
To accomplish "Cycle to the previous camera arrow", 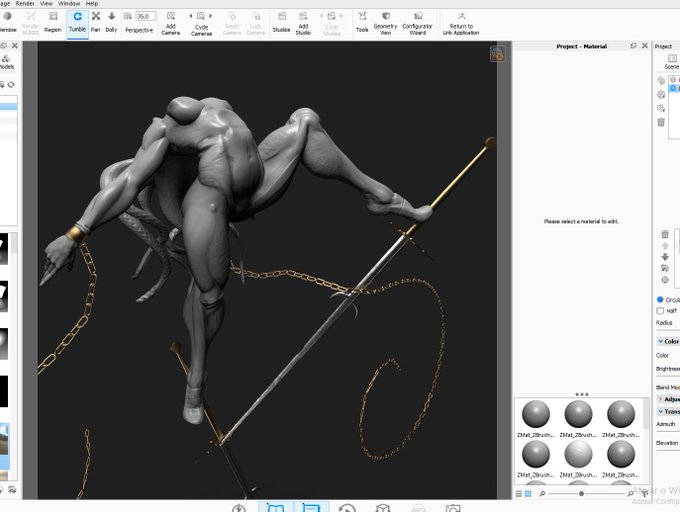I will point(190,16).
